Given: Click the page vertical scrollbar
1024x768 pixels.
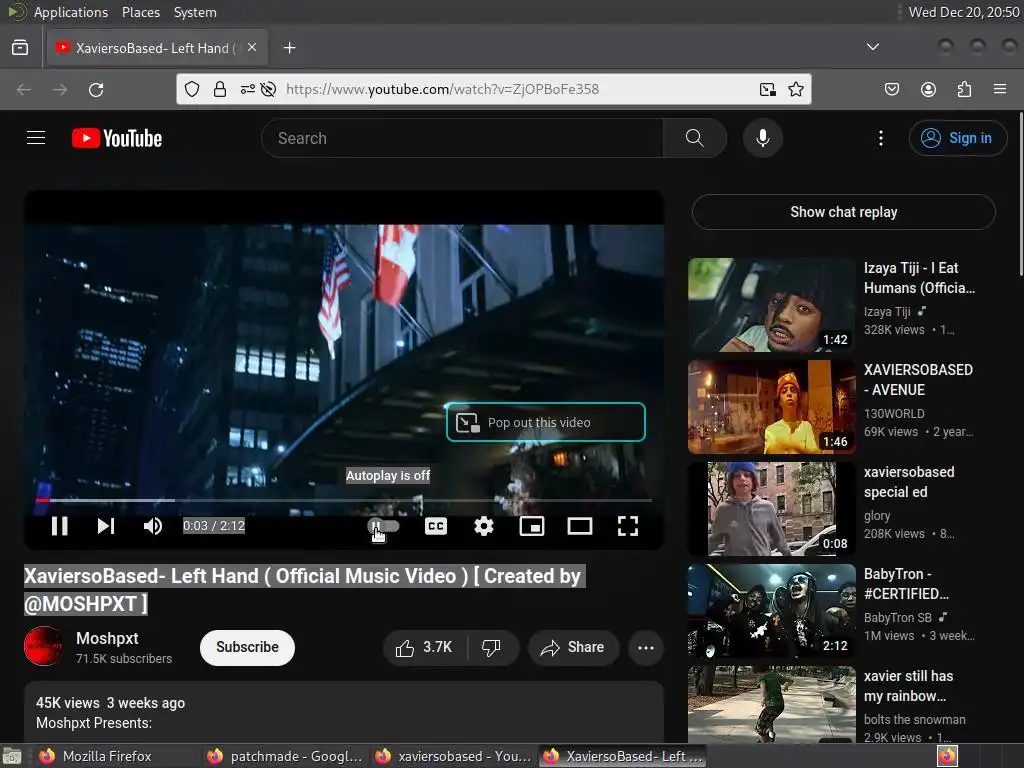Looking at the screenshot, I should (x=1020, y=194).
